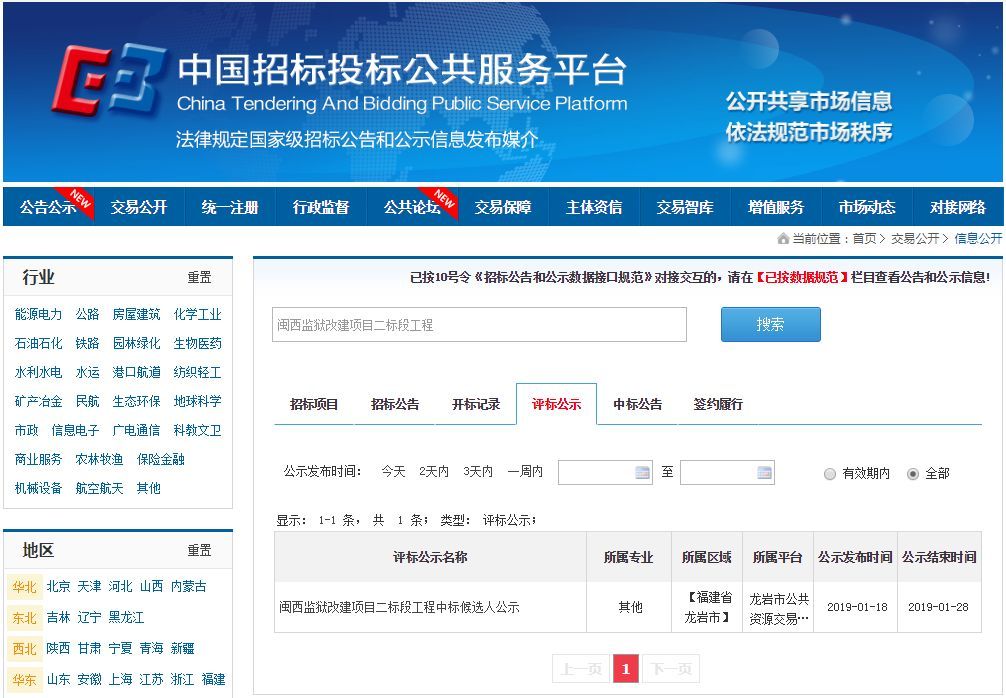This screenshot has height=698, width=1006.
Task: Click the 下一页 pagination button
Action: point(671,669)
